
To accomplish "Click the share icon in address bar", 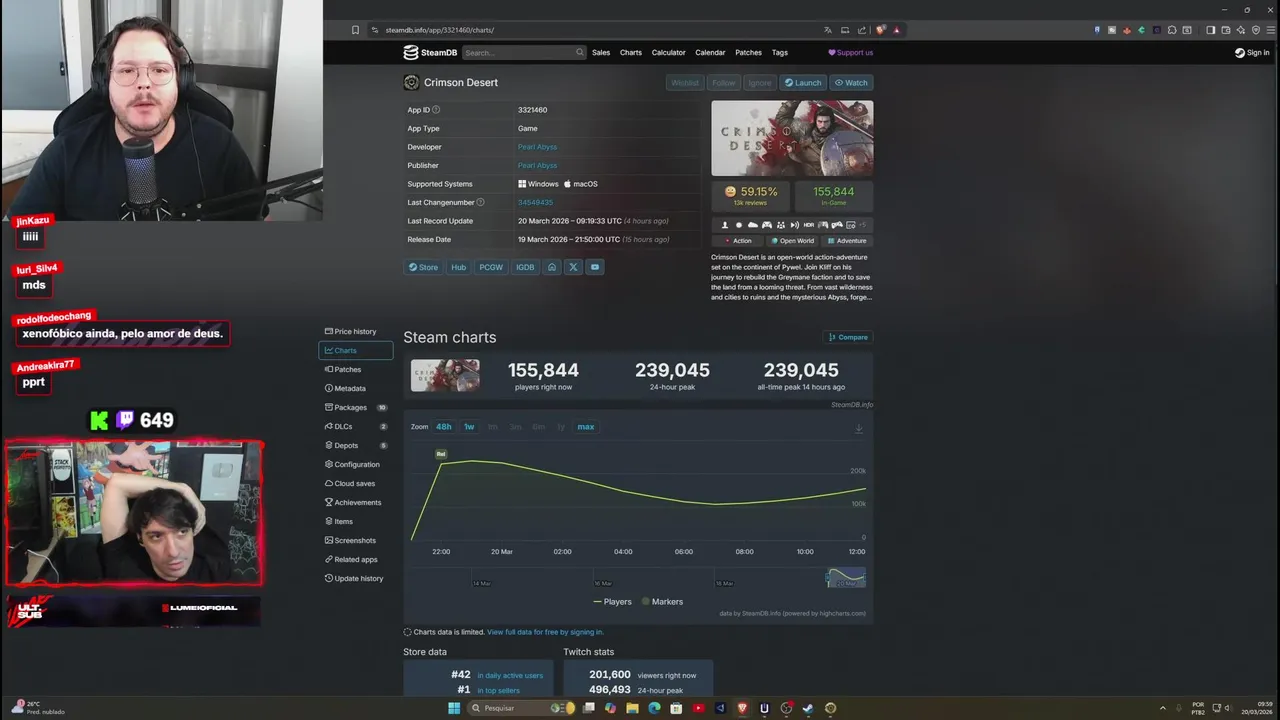I will point(862,30).
